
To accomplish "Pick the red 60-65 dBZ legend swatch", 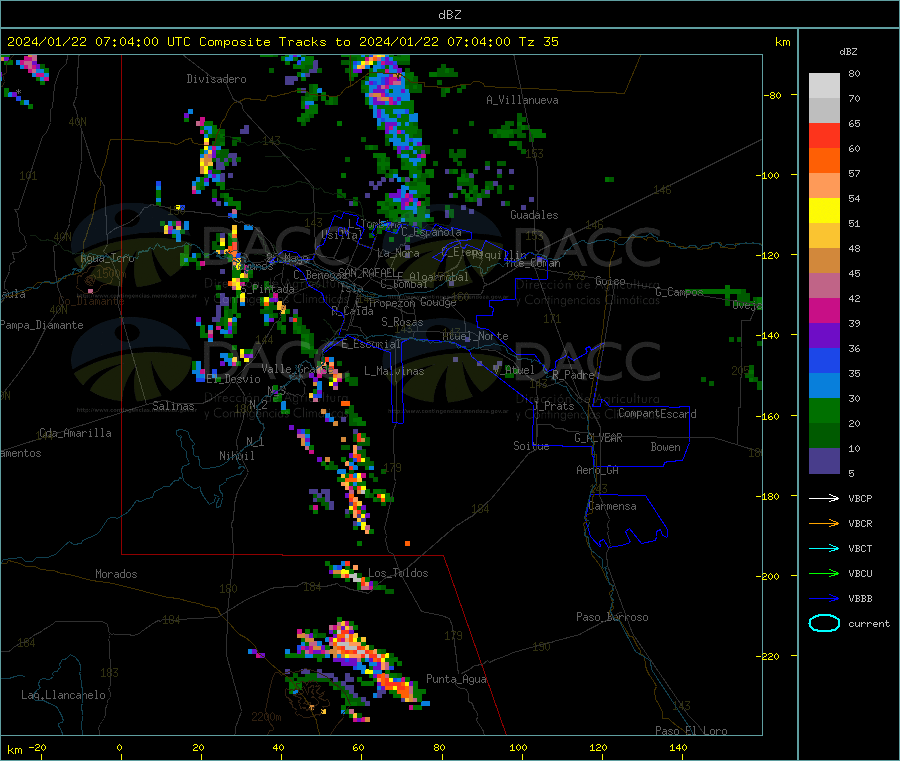I will 824,135.
